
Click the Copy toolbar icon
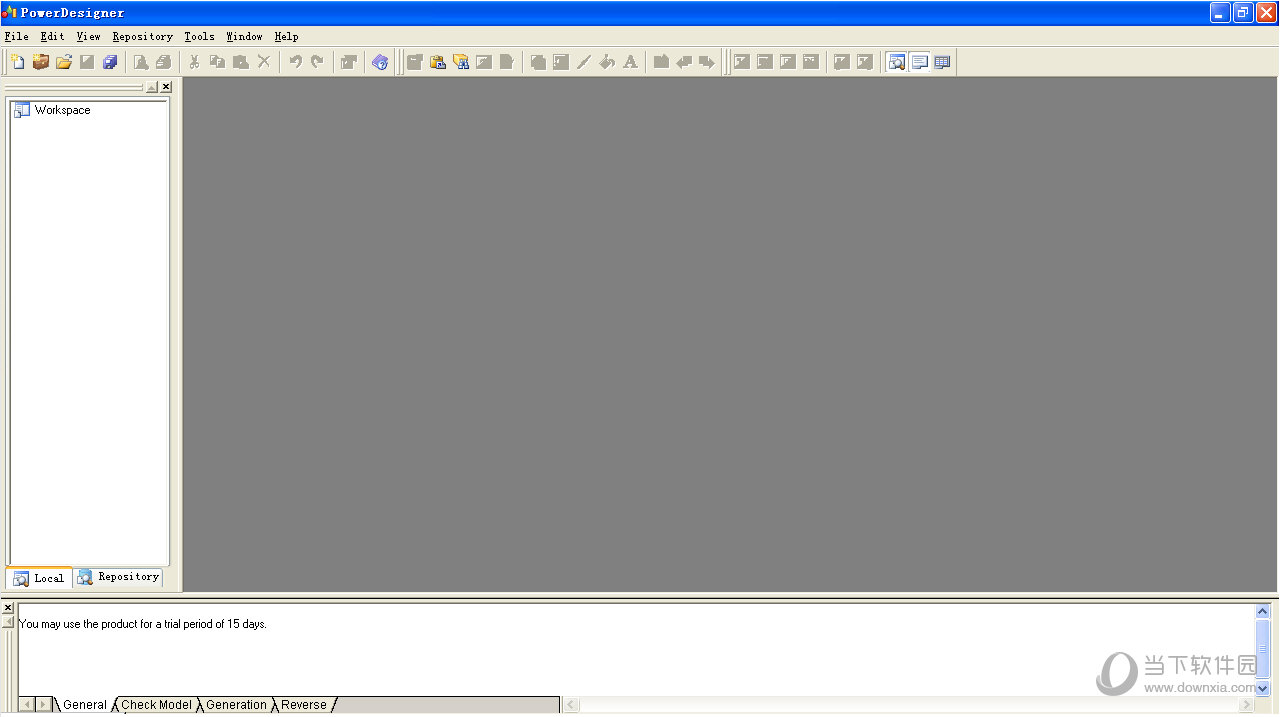click(217, 62)
